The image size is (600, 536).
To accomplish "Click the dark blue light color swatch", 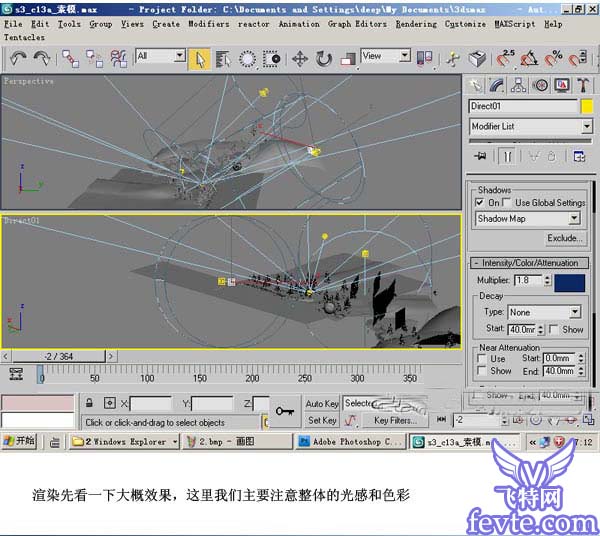I will point(569,283).
